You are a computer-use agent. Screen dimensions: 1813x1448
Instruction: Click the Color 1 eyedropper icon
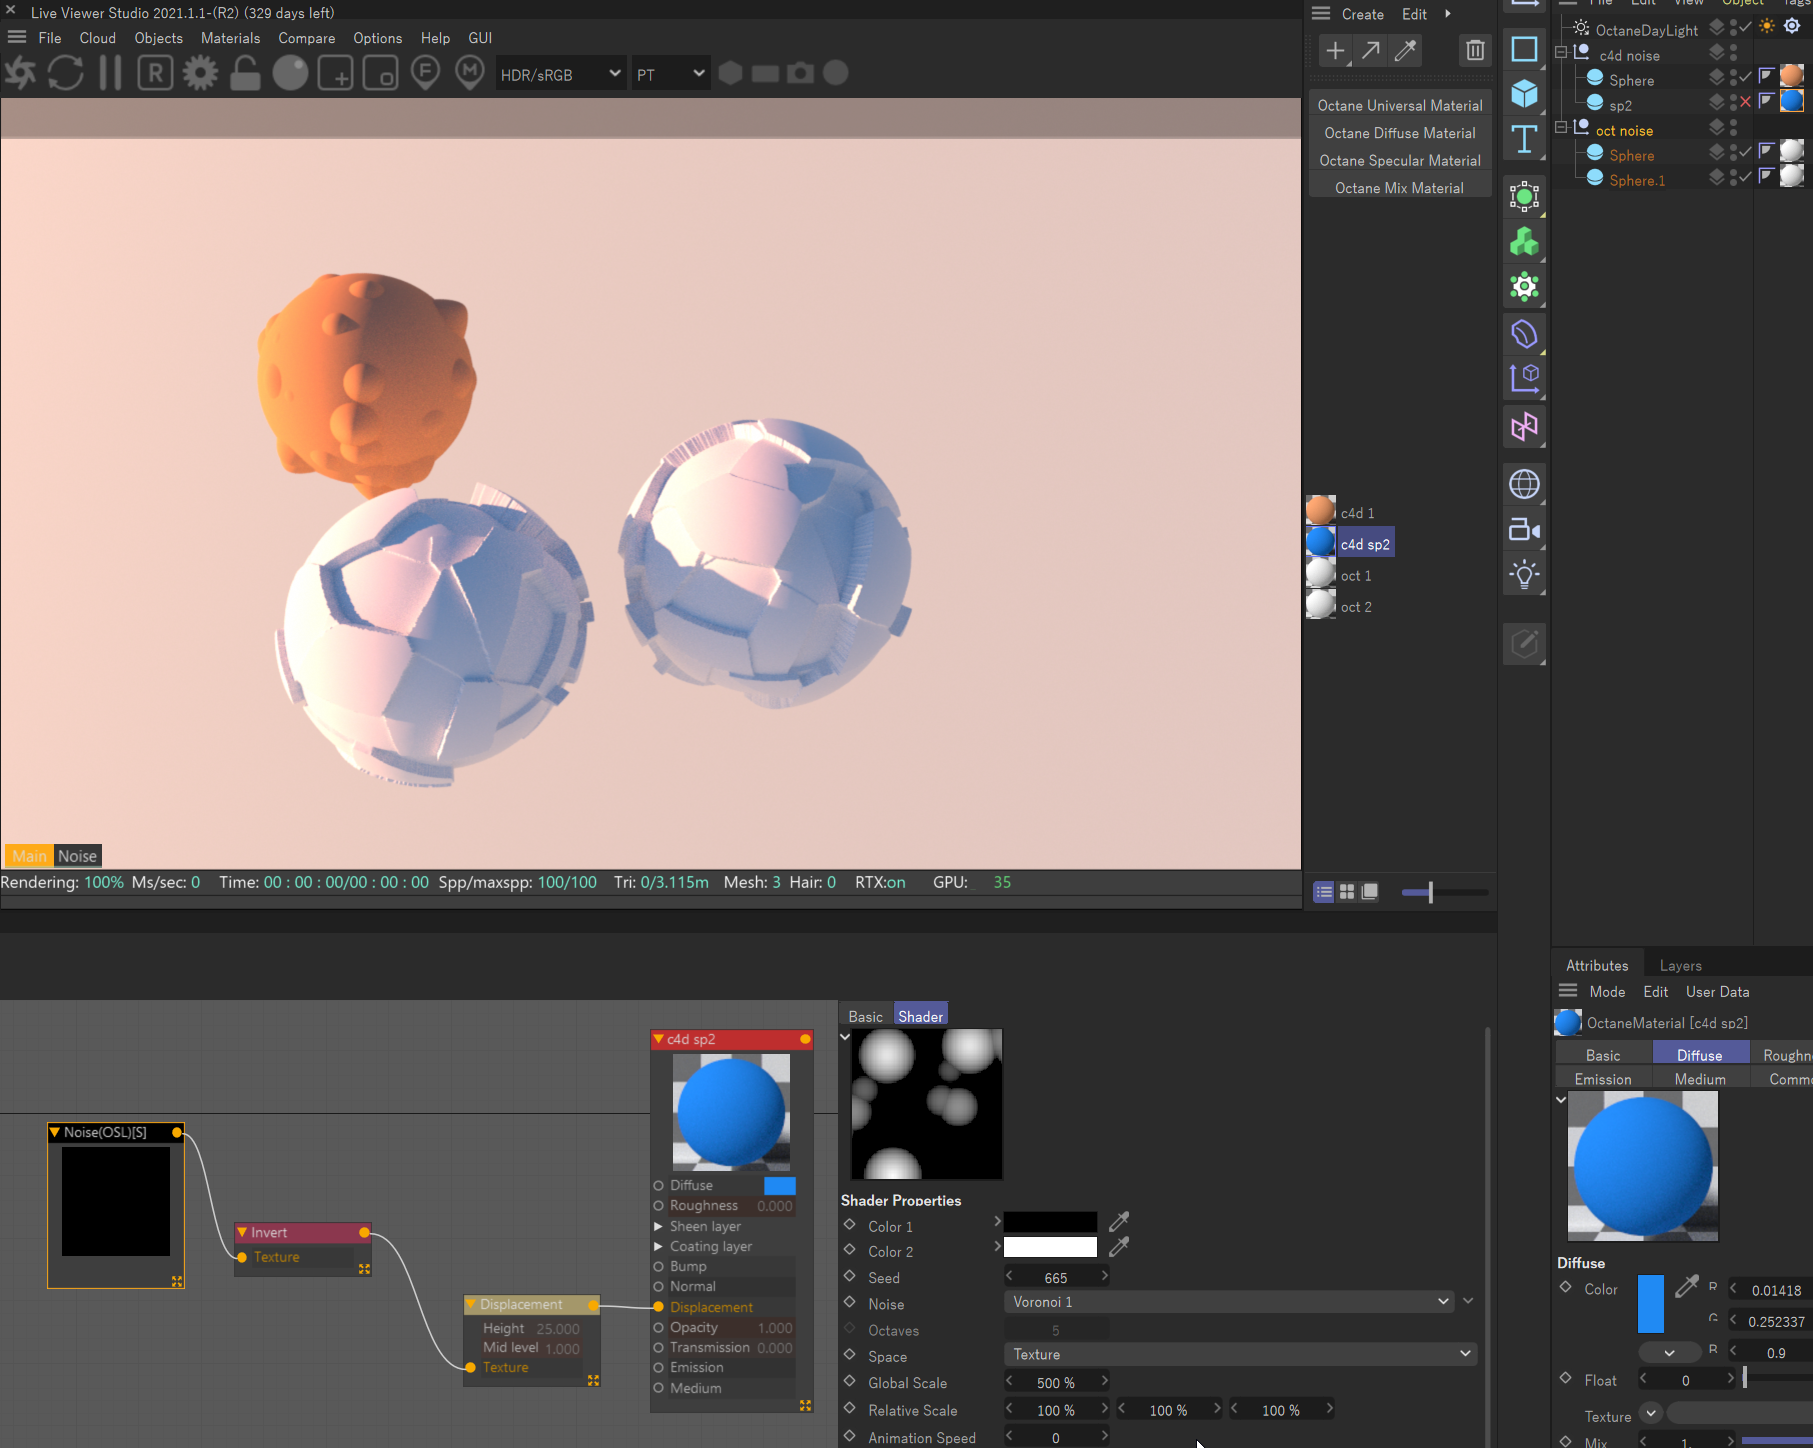1119,1221
